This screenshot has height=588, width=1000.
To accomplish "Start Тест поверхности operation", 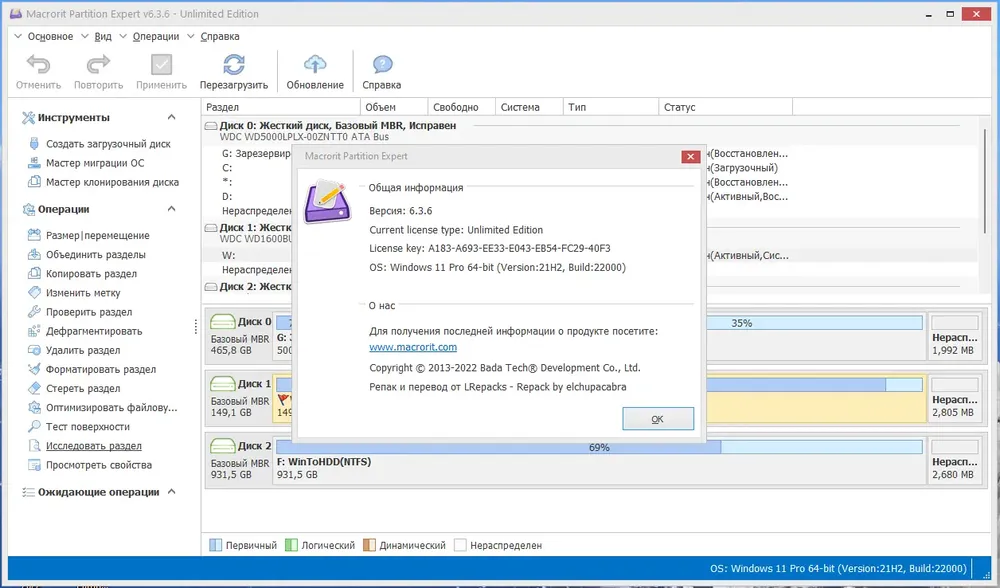I will coord(87,427).
